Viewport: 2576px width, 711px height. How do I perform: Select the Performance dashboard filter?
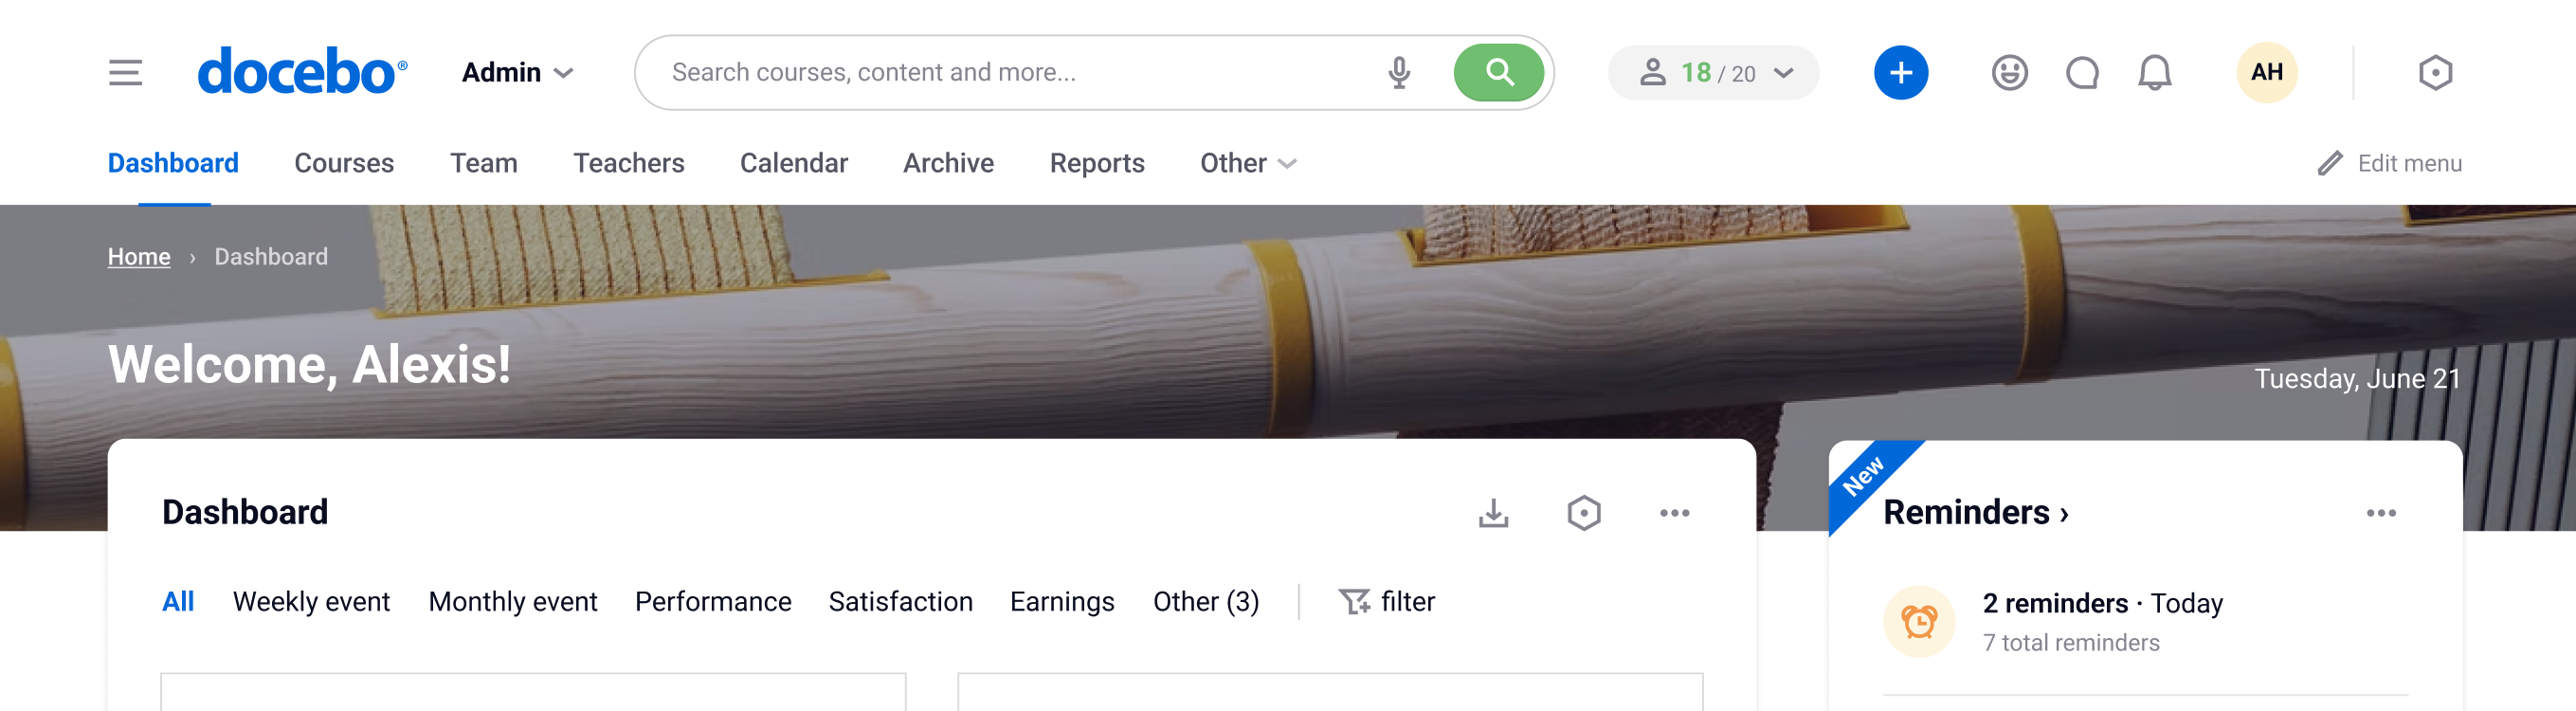(x=712, y=601)
